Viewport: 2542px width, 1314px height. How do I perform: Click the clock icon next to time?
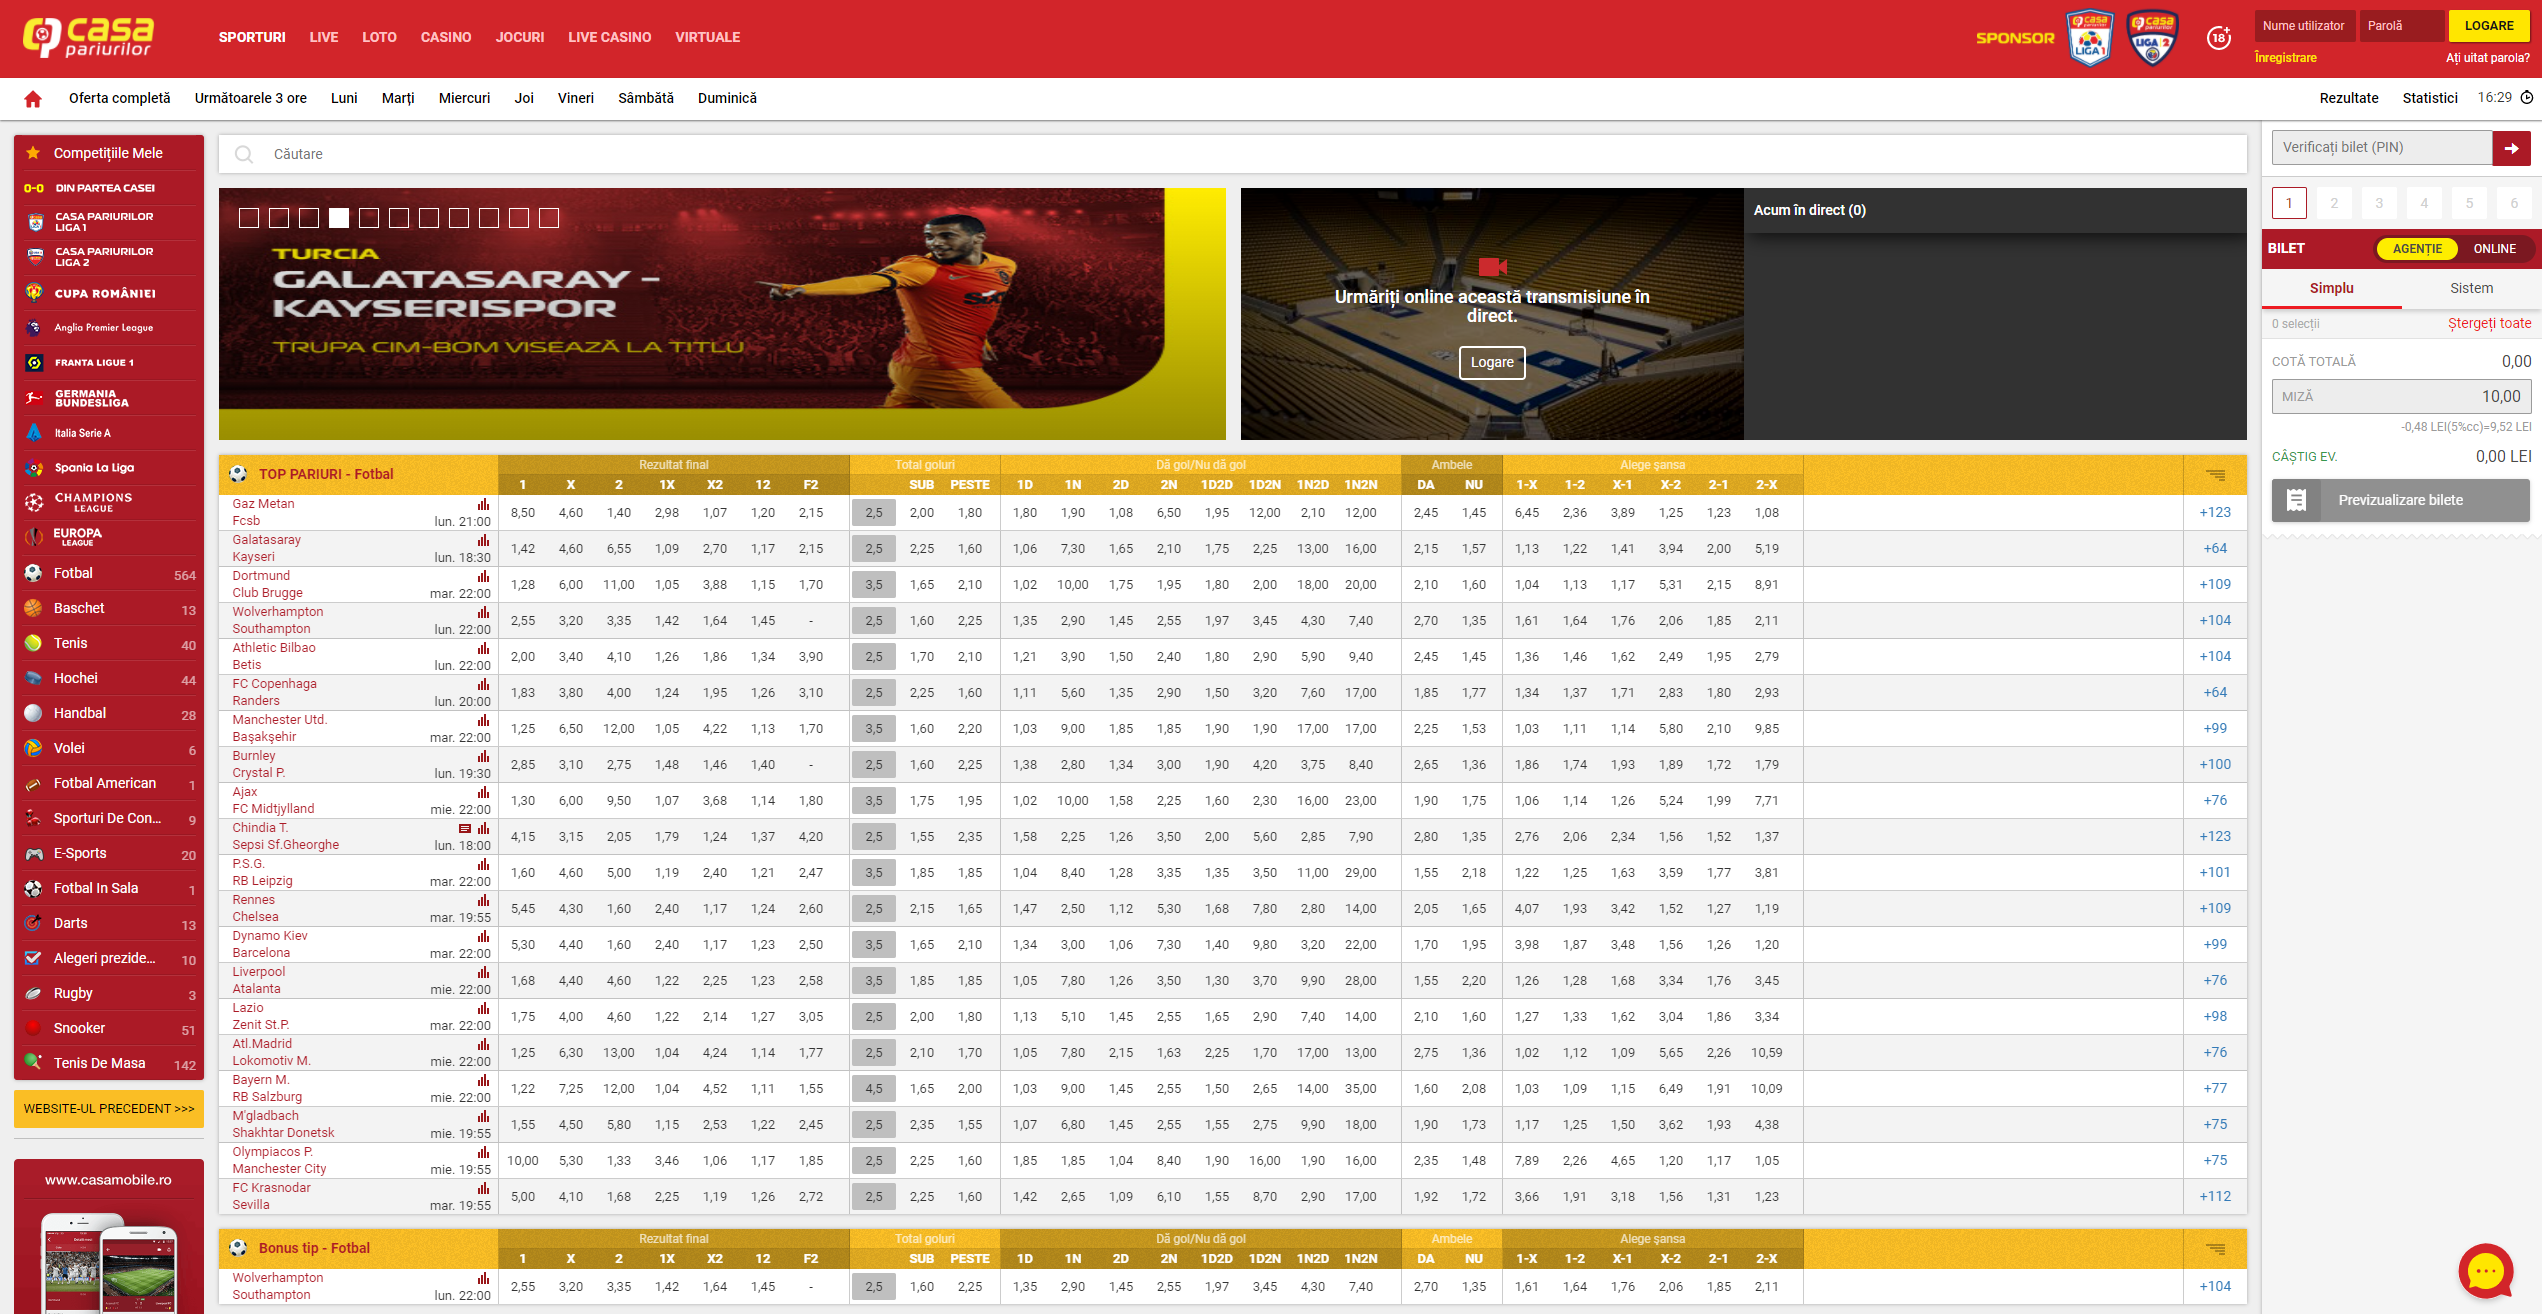click(x=2527, y=98)
